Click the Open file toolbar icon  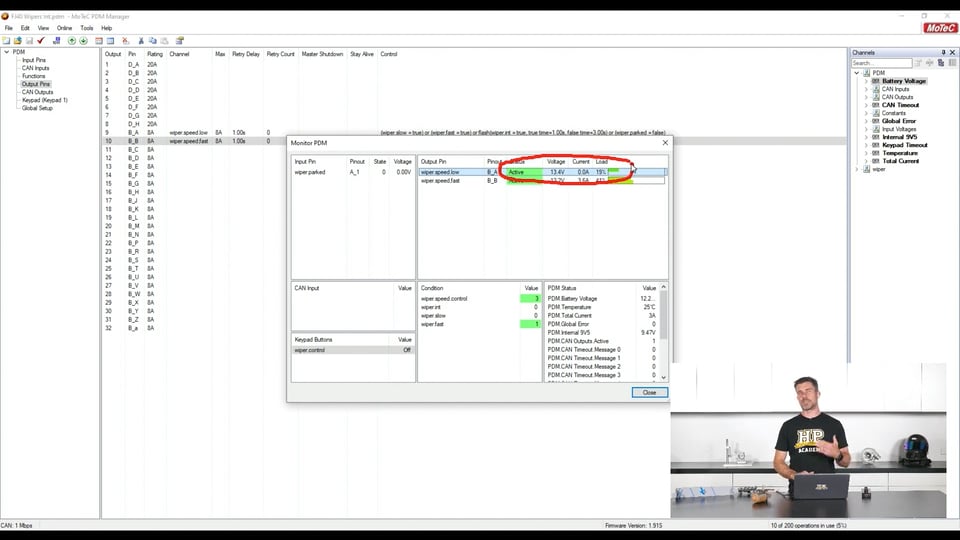18,40
